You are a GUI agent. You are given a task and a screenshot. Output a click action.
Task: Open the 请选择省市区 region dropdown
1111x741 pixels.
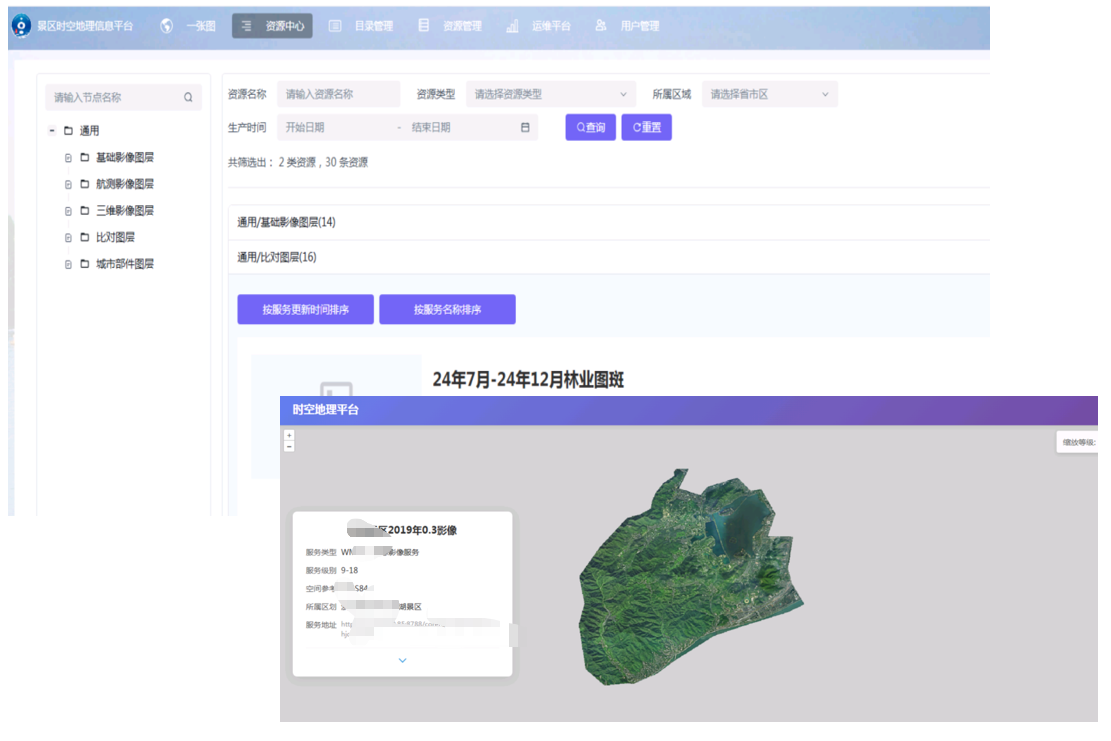click(x=769, y=94)
